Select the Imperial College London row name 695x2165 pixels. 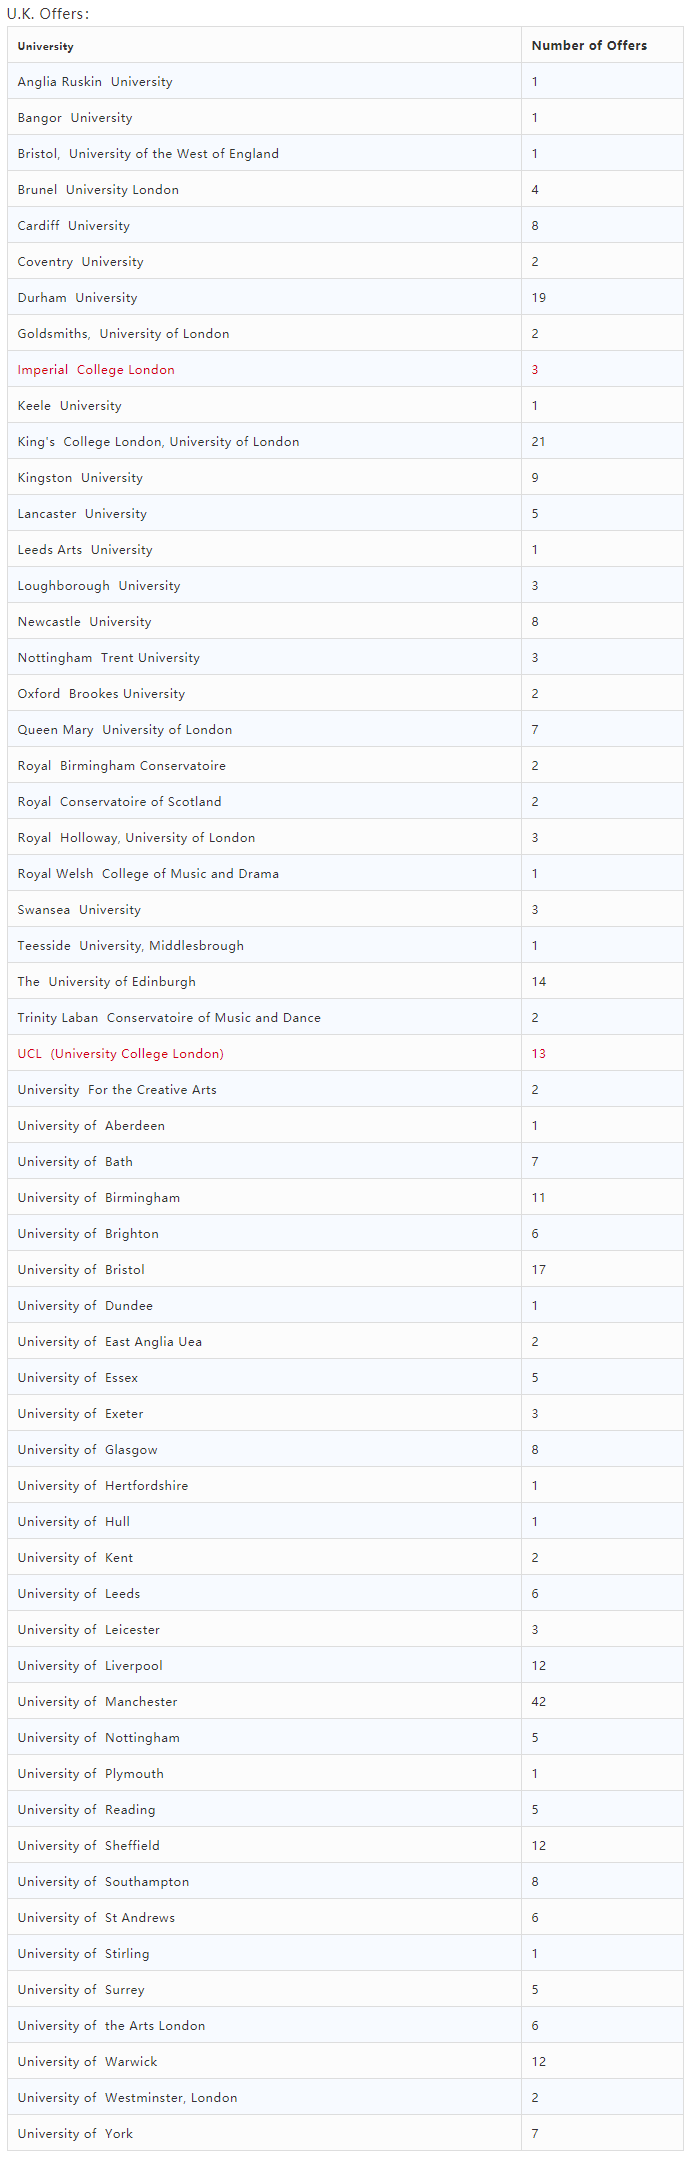pos(96,370)
